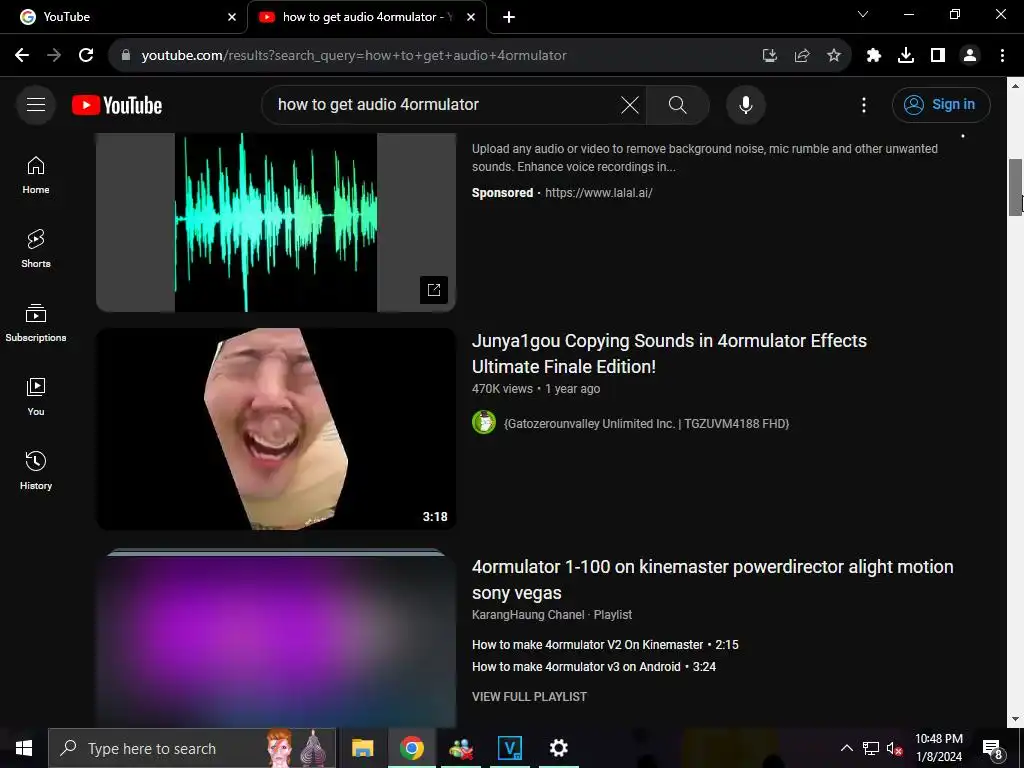This screenshot has width=1024, height=768.
Task: Toggle Chrome side panel icon
Action: pos(937,56)
